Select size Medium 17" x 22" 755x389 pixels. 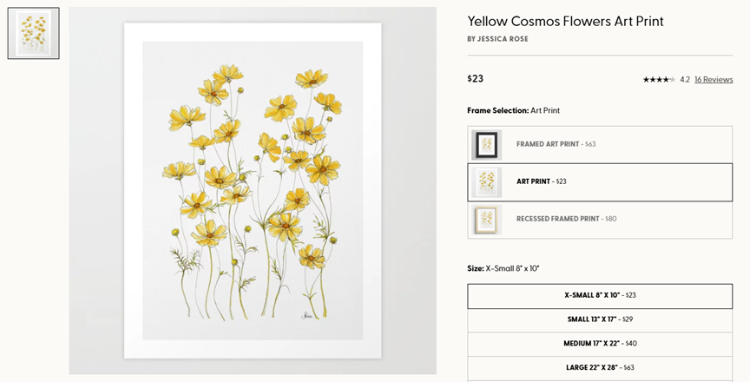[x=600, y=344]
